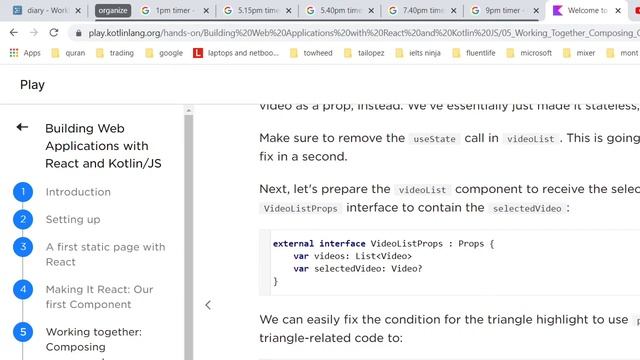The width and height of the screenshot is (640, 360).
Task: Open Working together: Composing step
Action: [x=93, y=339]
